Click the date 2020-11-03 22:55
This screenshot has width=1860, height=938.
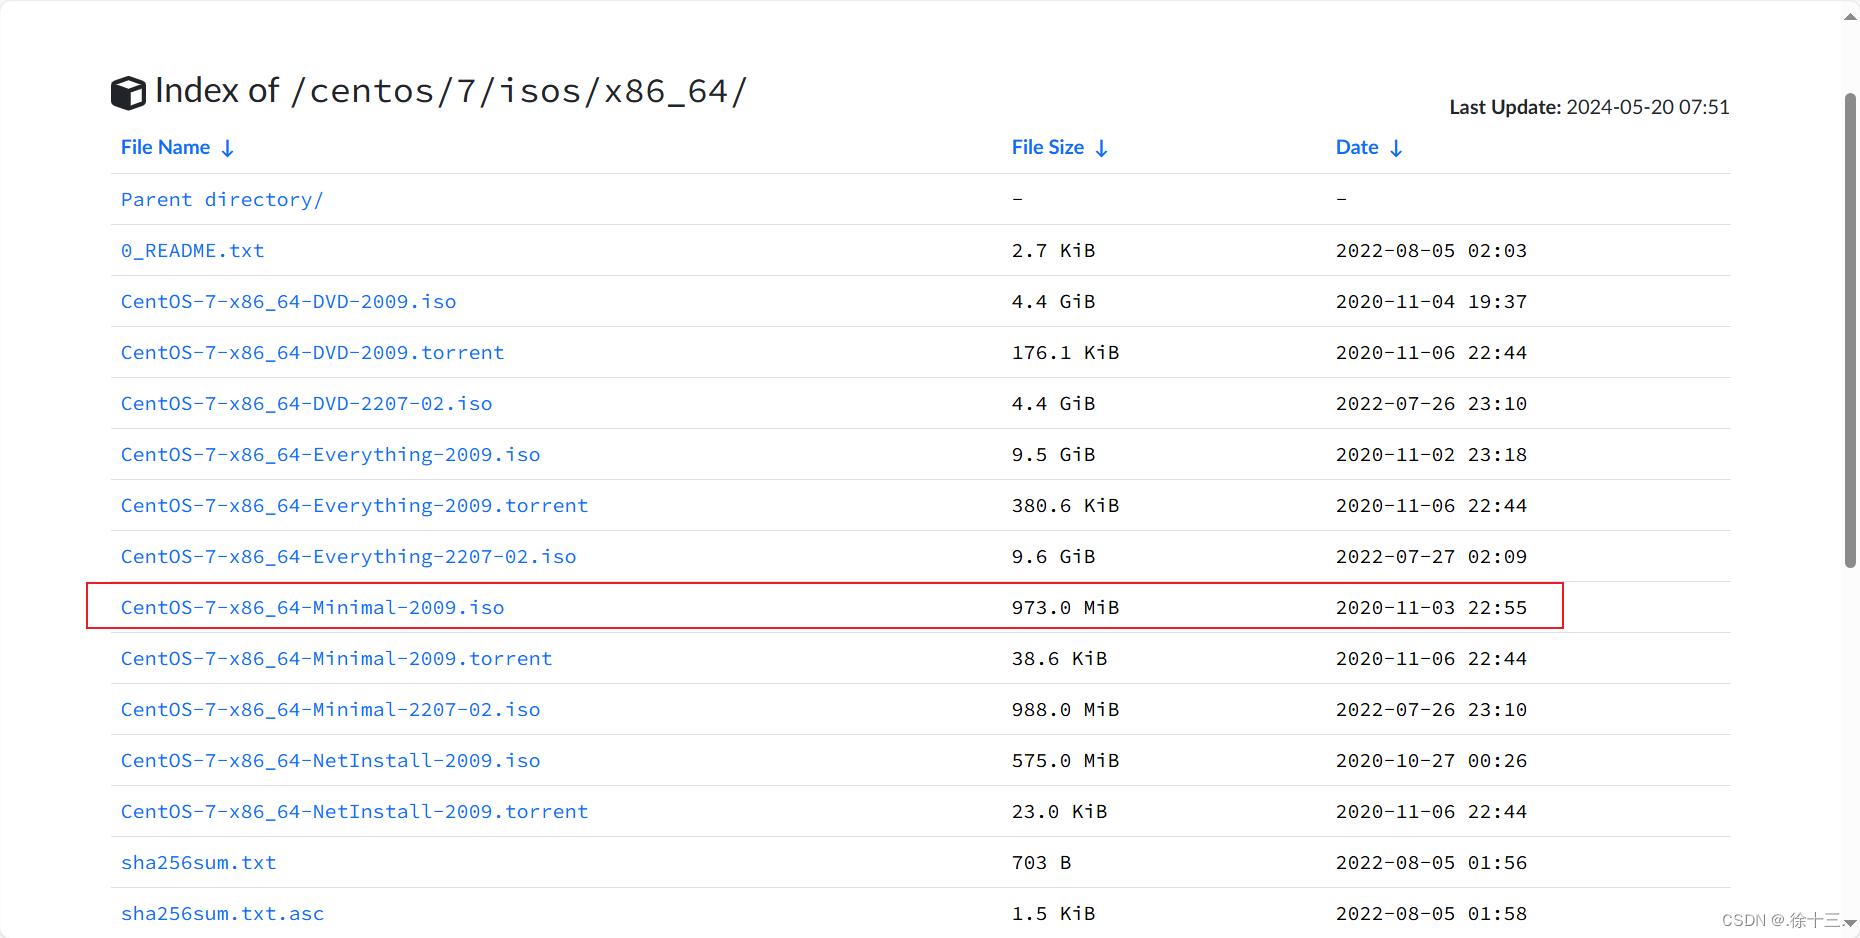(x=1432, y=607)
